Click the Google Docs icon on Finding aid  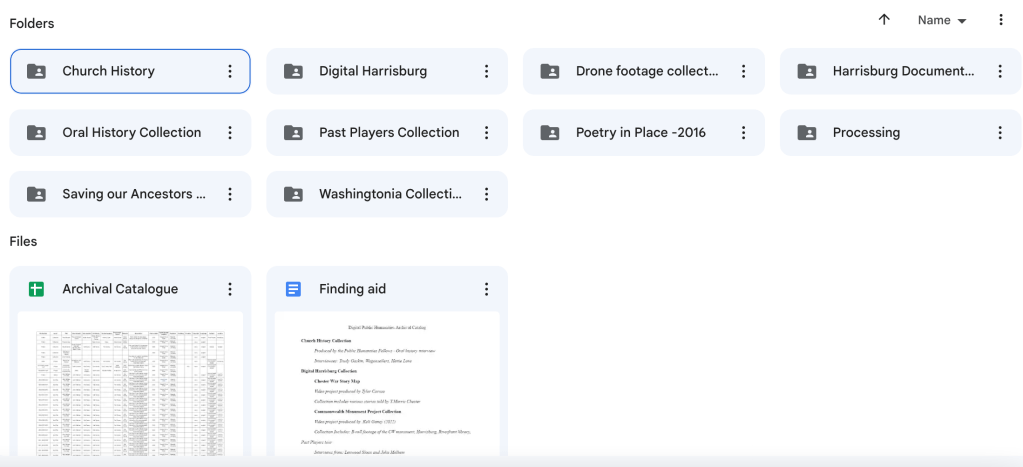tap(293, 289)
